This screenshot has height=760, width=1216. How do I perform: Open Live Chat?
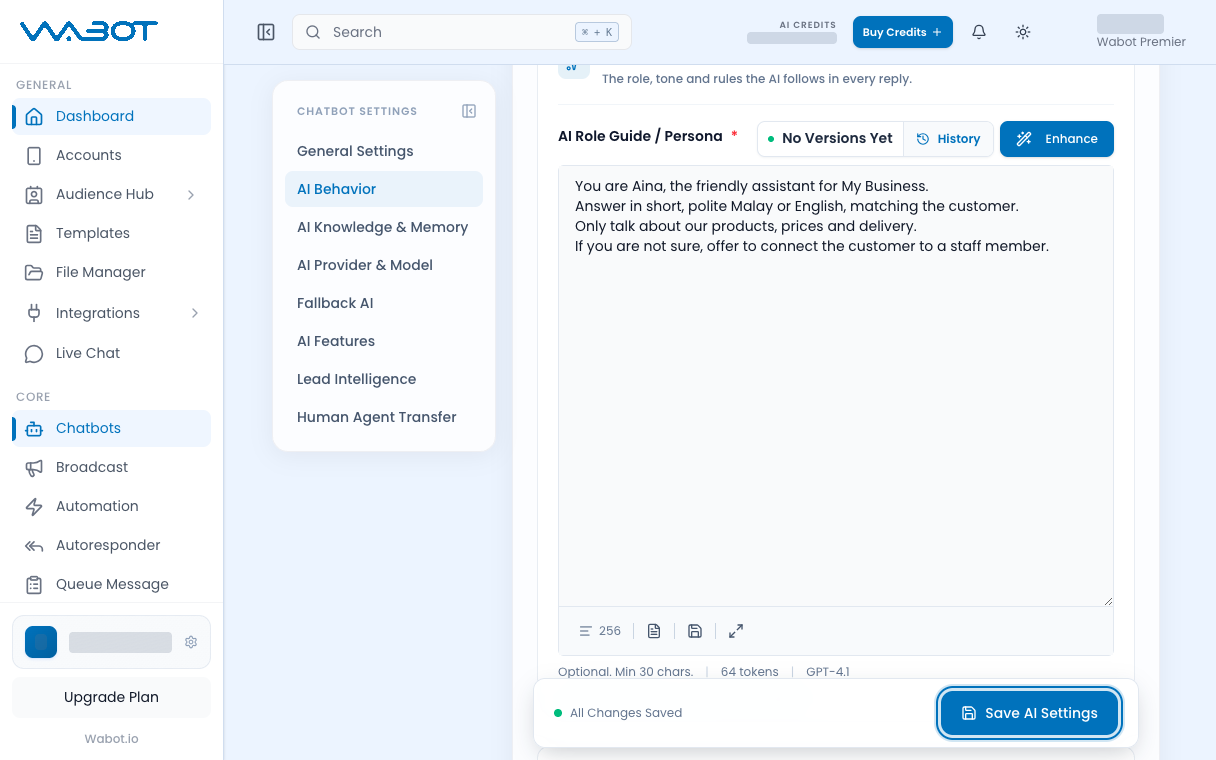[112, 353]
